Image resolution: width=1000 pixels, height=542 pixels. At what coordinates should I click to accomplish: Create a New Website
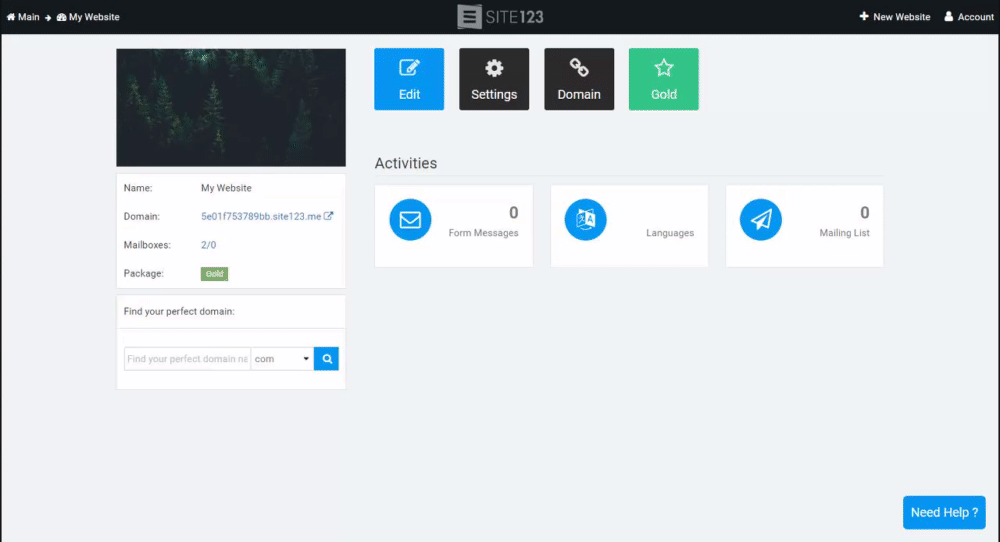(x=895, y=17)
